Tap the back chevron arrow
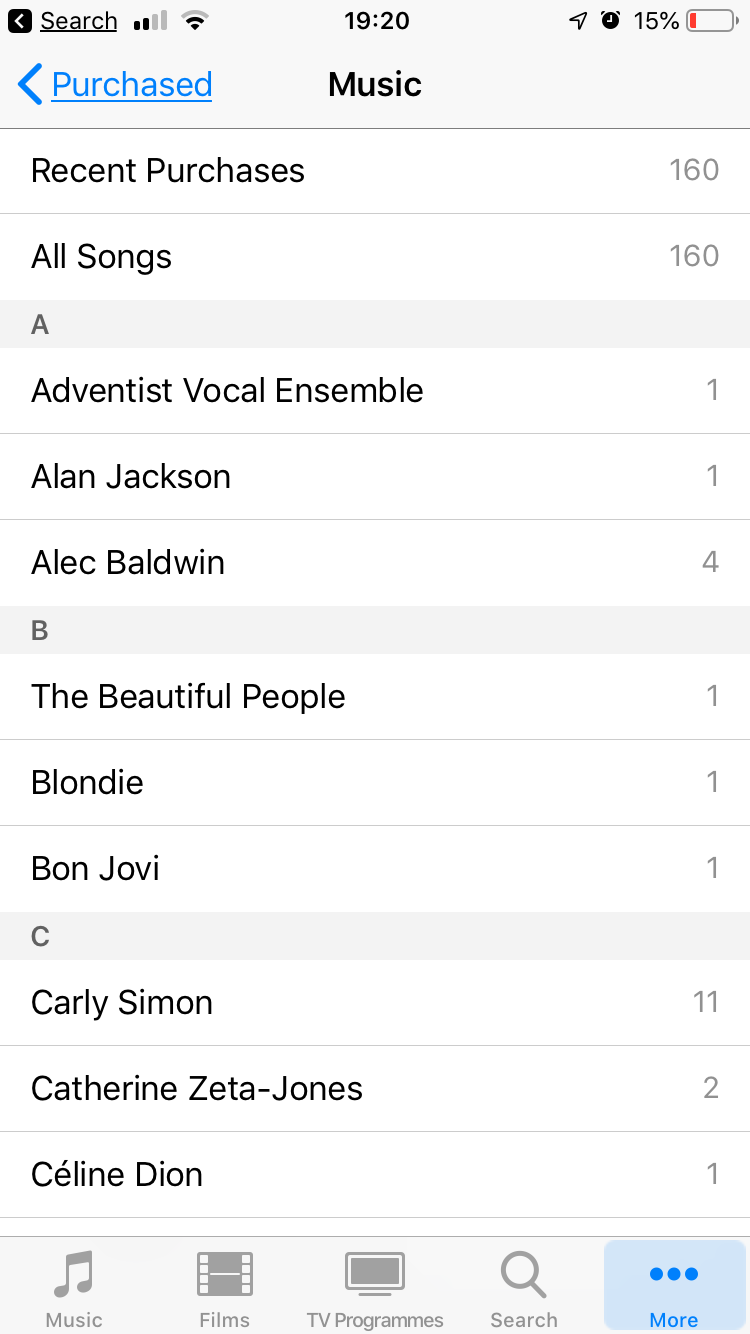Image resolution: width=750 pixels, height=1334 pixels. coord(30,85)
